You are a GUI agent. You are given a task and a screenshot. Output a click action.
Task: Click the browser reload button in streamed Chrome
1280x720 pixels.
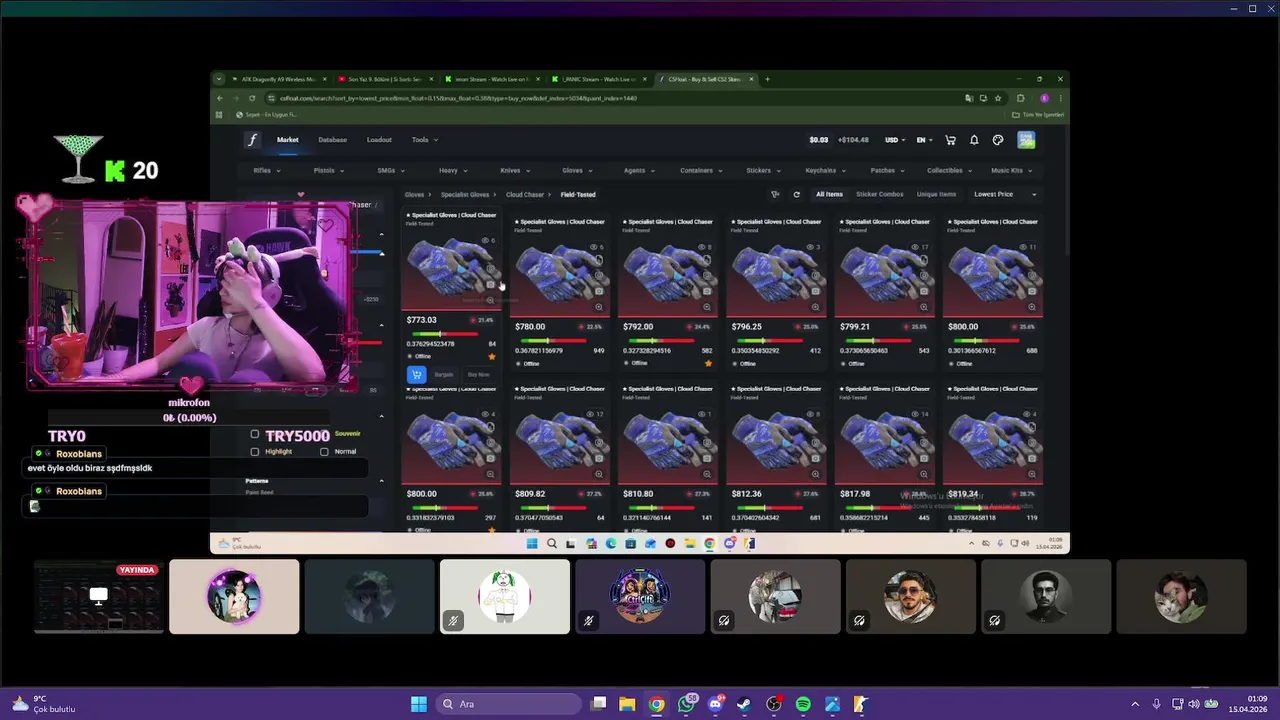coord(252,98)
